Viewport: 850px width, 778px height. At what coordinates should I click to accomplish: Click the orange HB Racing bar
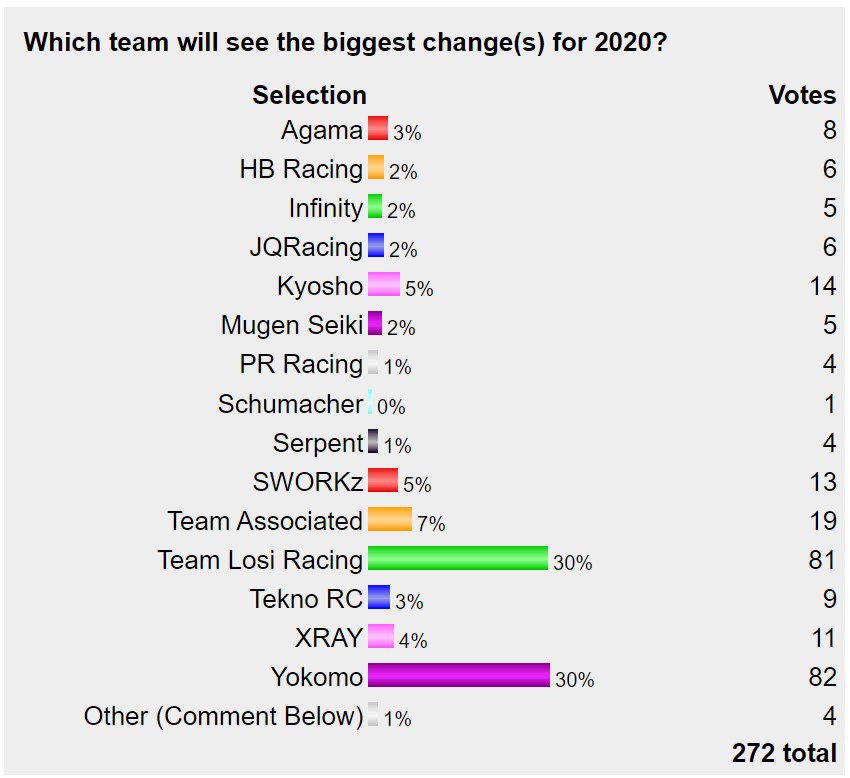[376, 168]
